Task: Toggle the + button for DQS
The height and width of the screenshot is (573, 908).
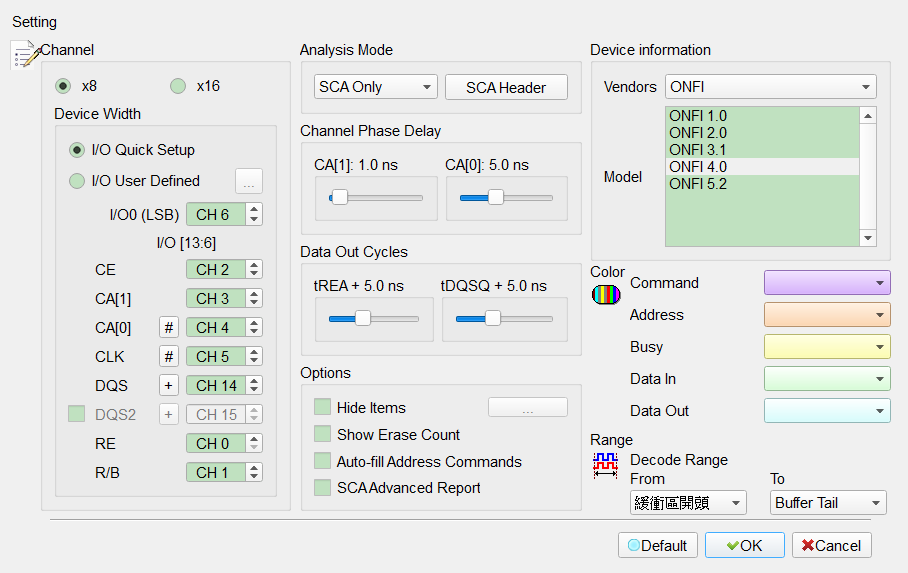Action: (169, 385)
